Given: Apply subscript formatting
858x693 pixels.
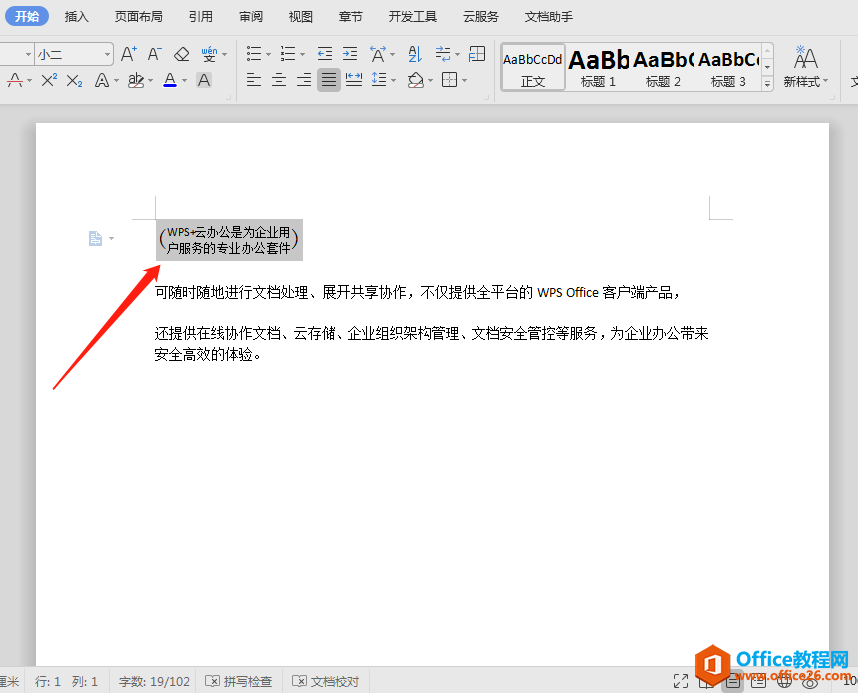Looking at the screenshot, I should pos(75,80).
